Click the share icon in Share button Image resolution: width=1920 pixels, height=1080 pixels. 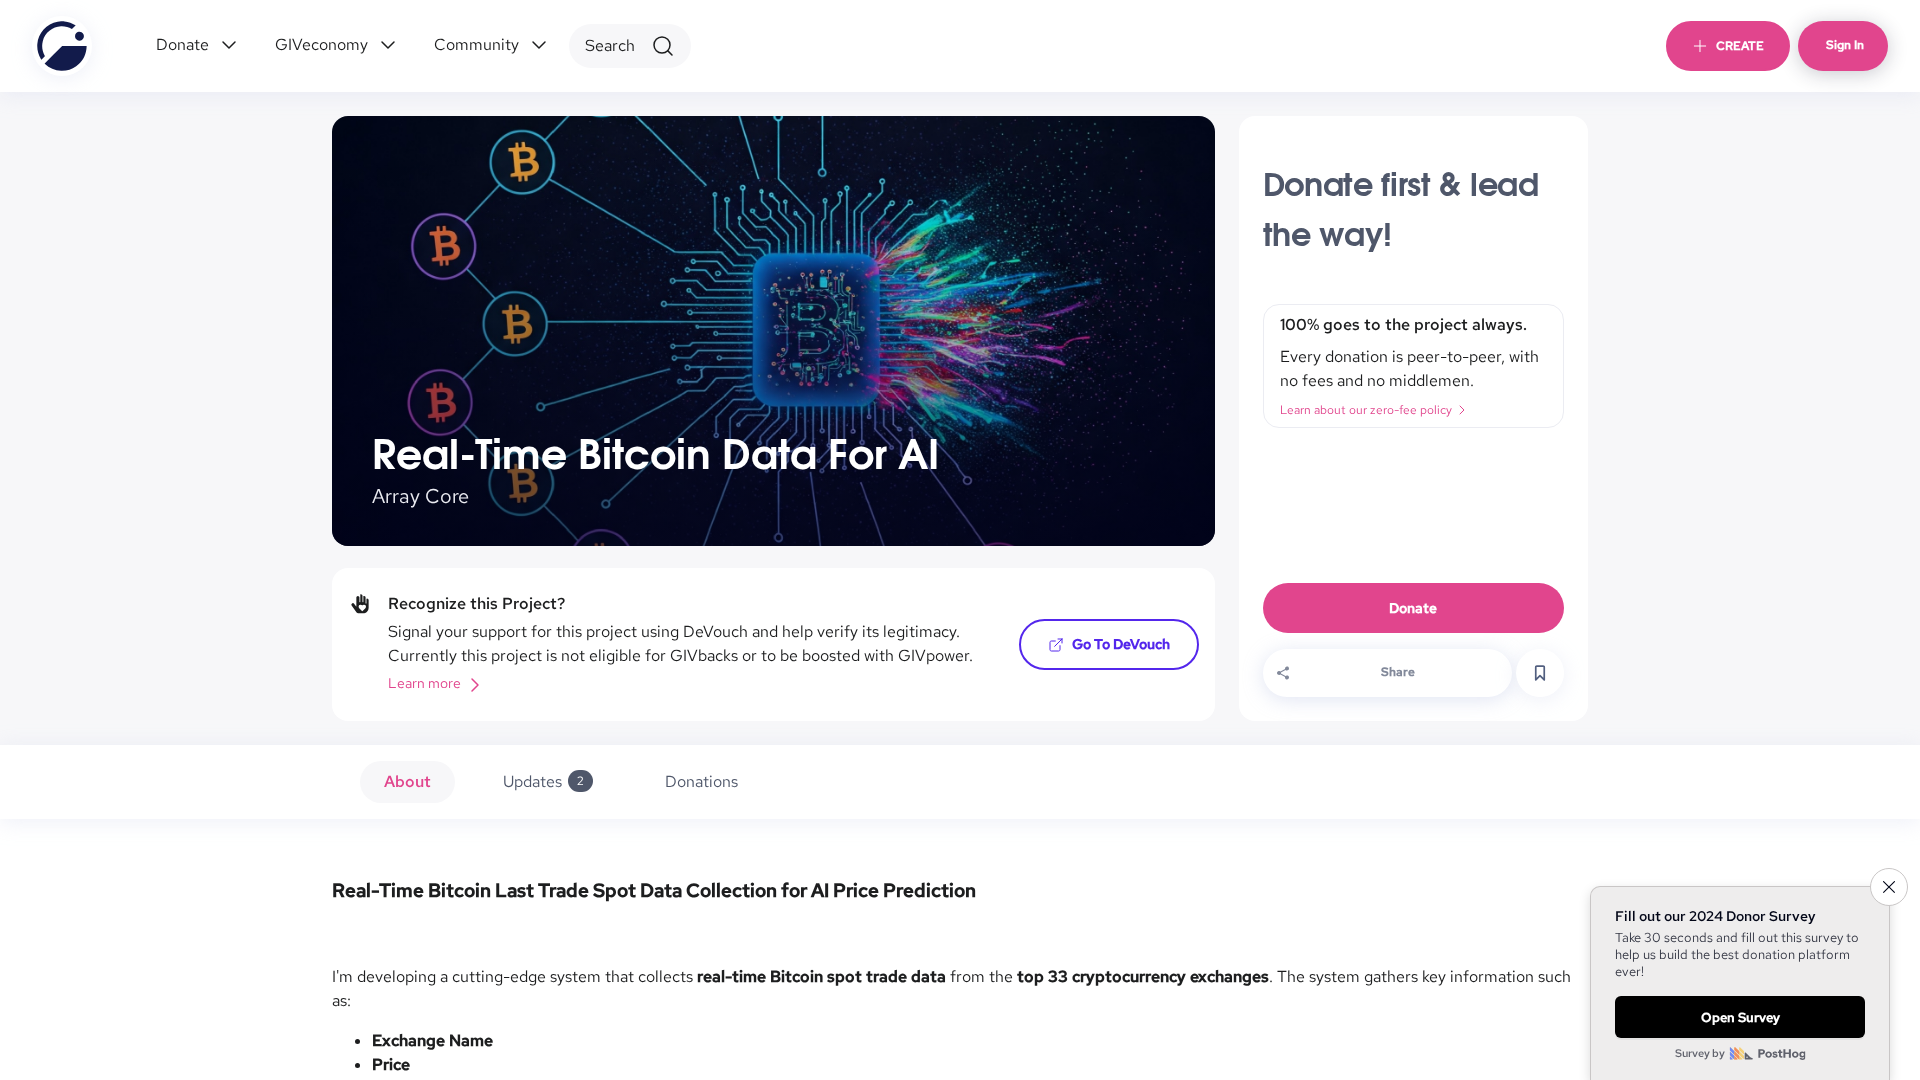click(x=1283, y=673)
